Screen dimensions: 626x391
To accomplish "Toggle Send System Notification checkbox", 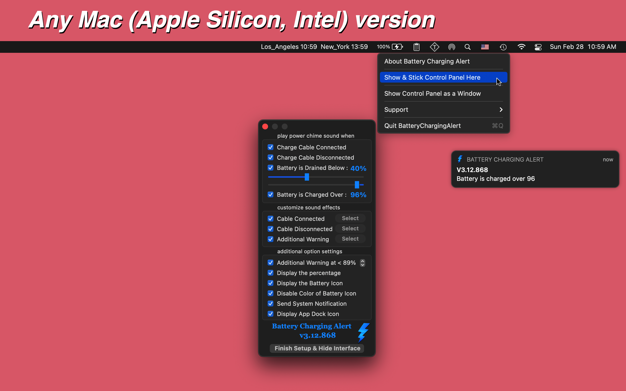I will click(270, 304).
